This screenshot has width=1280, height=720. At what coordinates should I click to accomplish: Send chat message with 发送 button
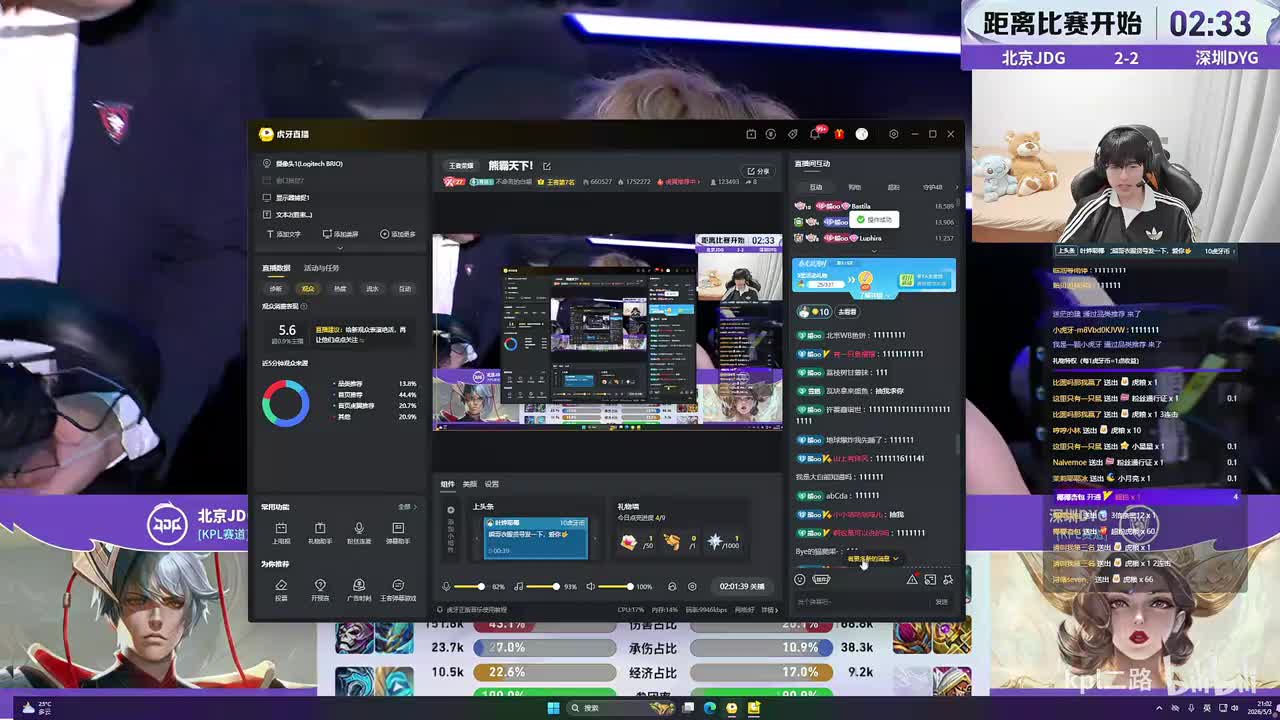[941, 602]
